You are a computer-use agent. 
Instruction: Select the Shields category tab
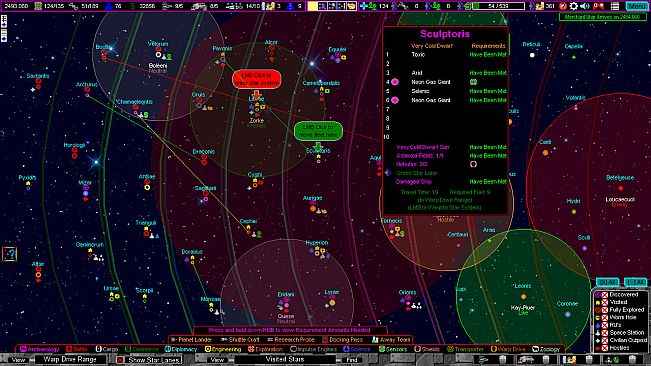427,349
